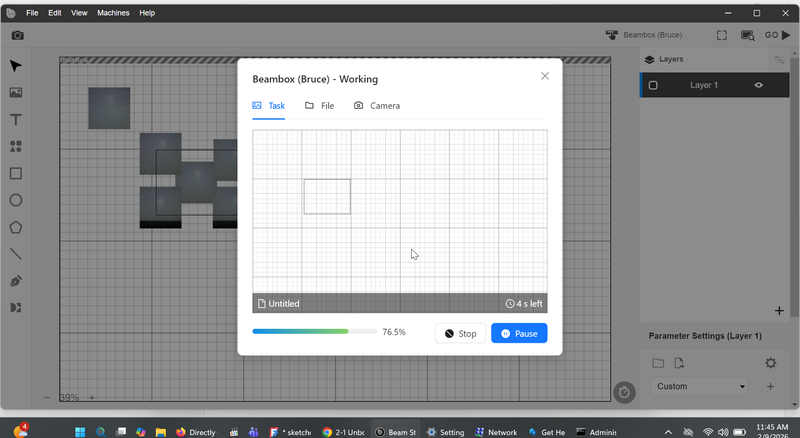This screenshot has height=438, width=800.
Task: Show hidden system tray icons chevron
Action: tap(668, 432)
